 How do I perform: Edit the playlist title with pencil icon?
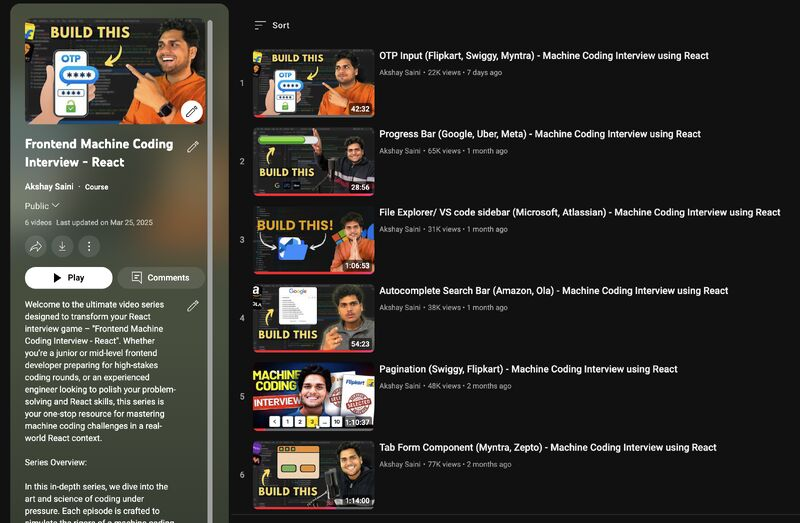(192, 147)
